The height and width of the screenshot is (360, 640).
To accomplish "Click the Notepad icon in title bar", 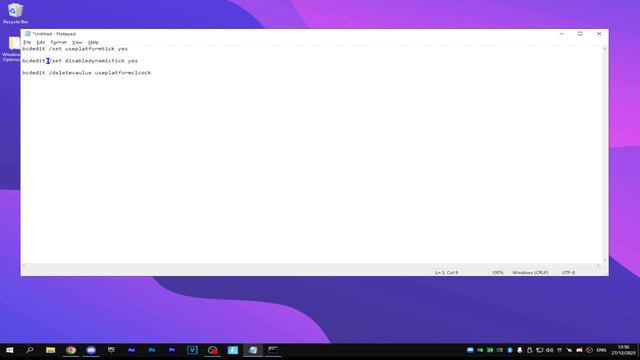I will 27,34.
